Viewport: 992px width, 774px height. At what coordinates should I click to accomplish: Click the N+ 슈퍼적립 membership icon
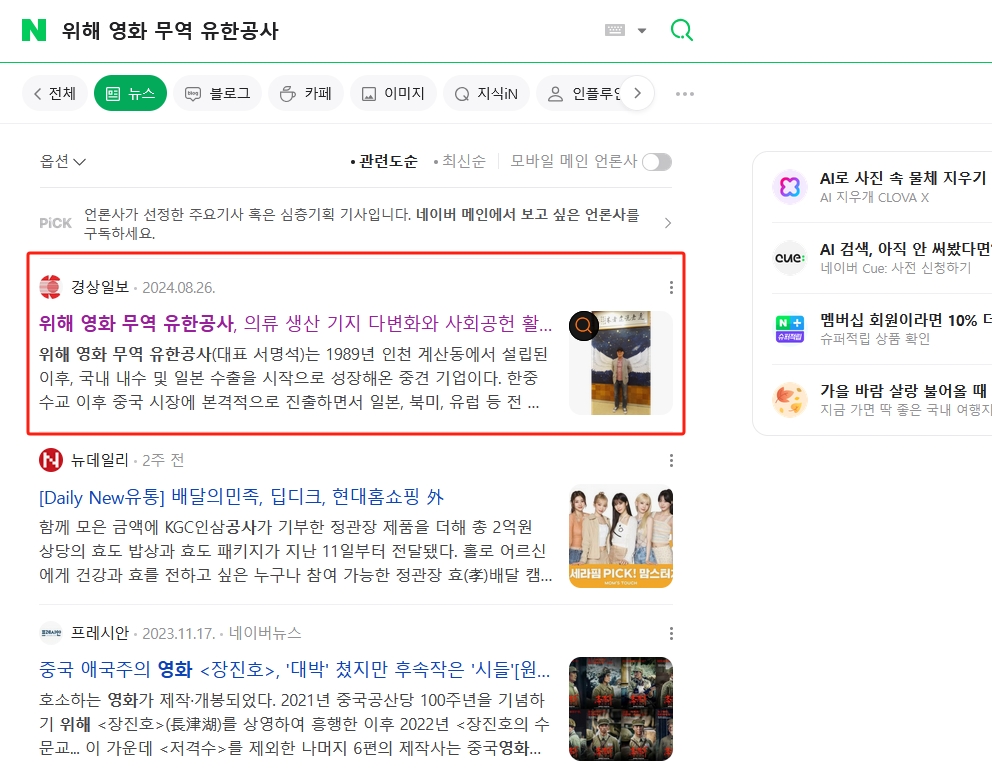790,328
